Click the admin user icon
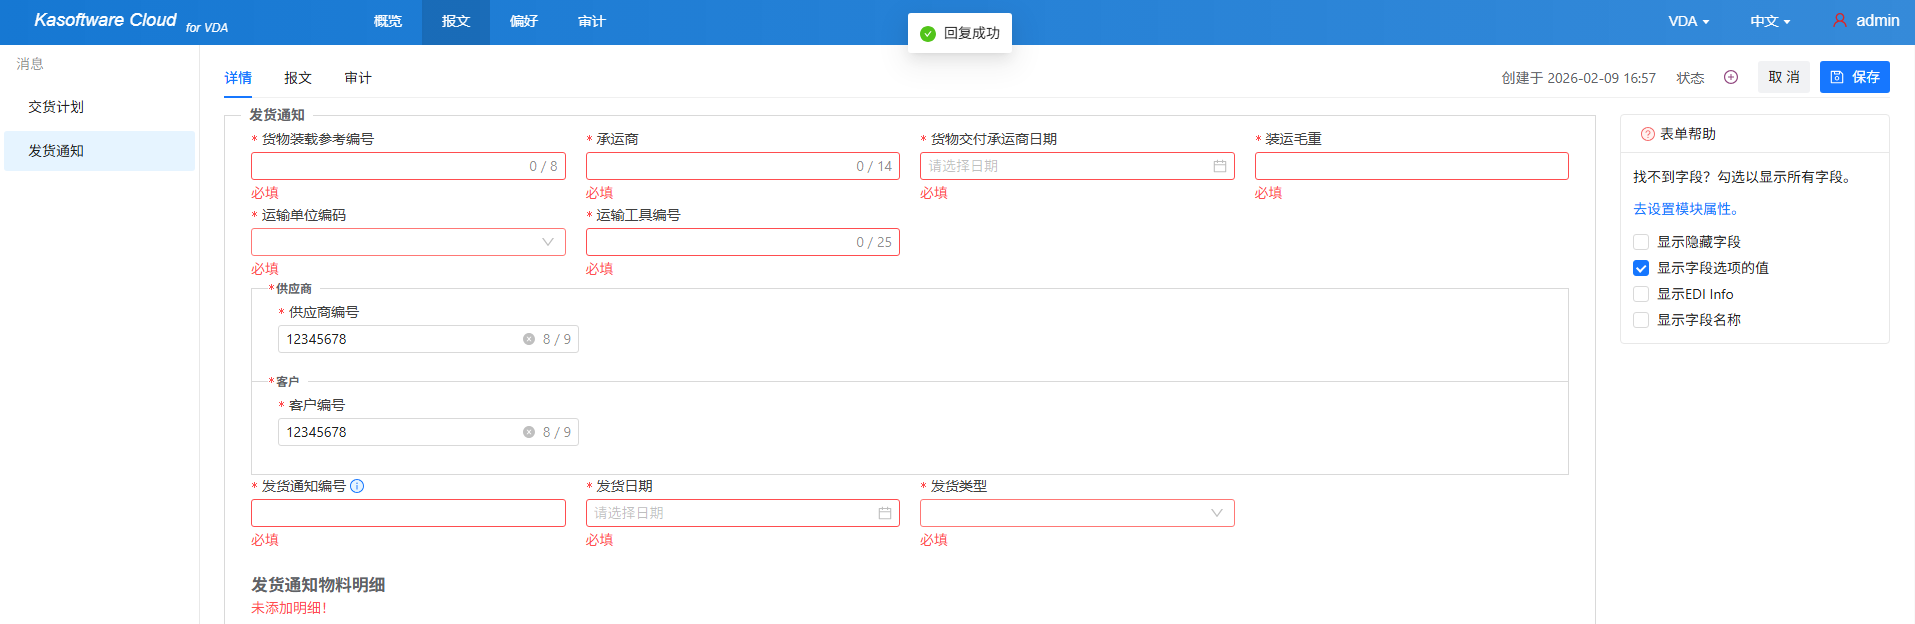The image size is (1915, 624). (x=1839, y=20)
